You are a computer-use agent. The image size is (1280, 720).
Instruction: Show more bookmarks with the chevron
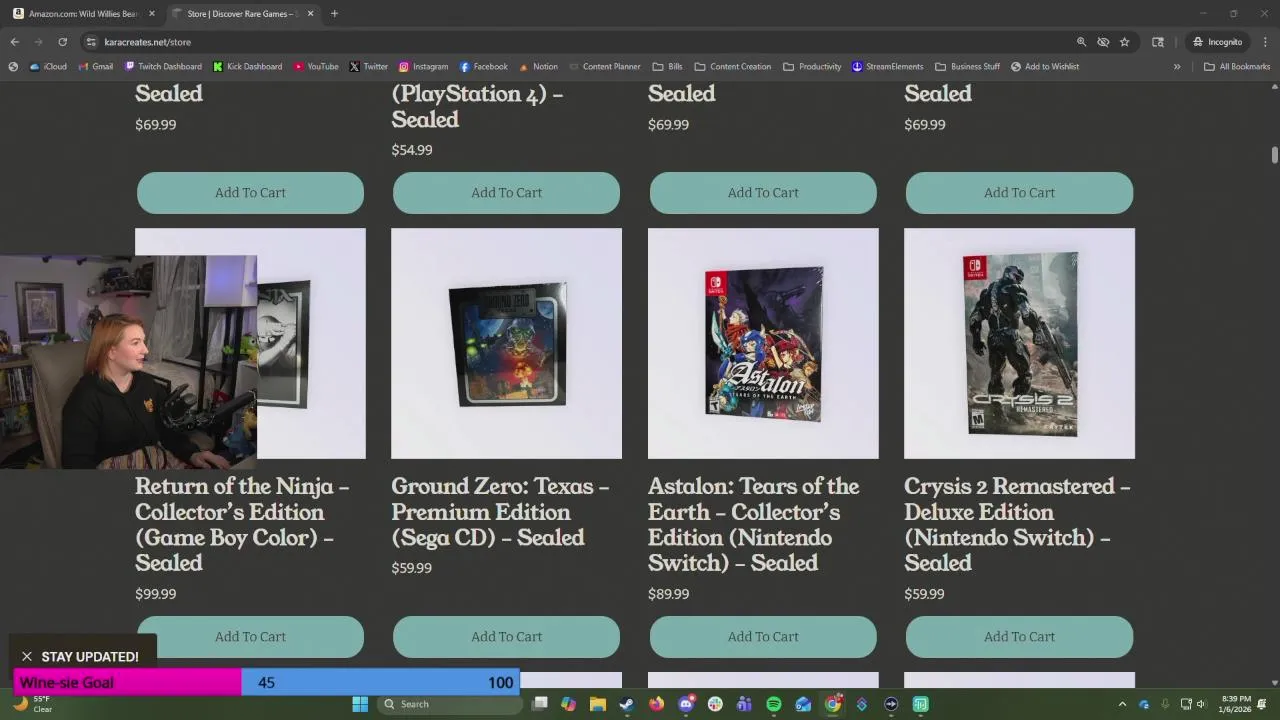coord(1177,67)
